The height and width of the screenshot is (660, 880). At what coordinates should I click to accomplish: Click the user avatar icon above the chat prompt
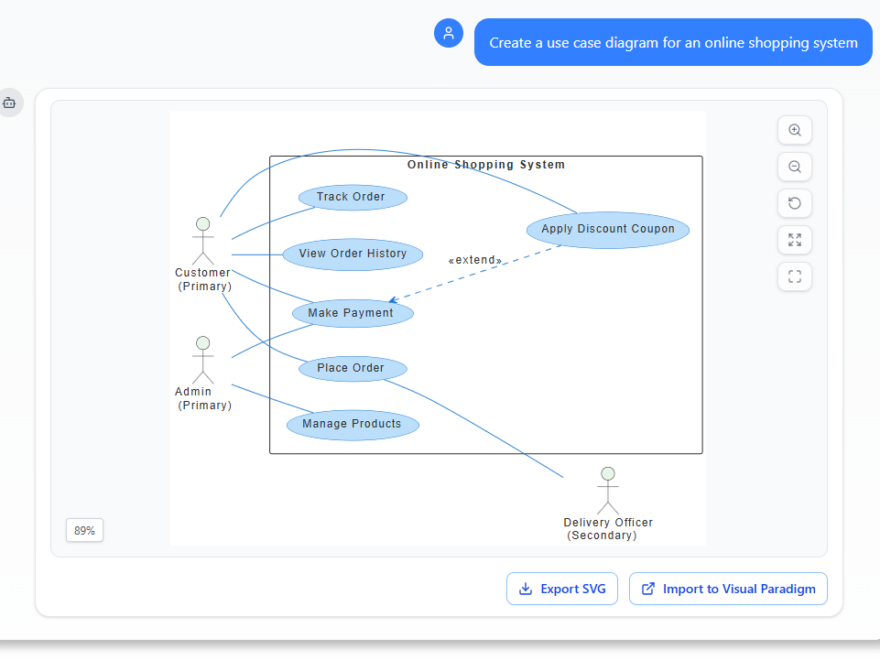click(x=448, y=33)
